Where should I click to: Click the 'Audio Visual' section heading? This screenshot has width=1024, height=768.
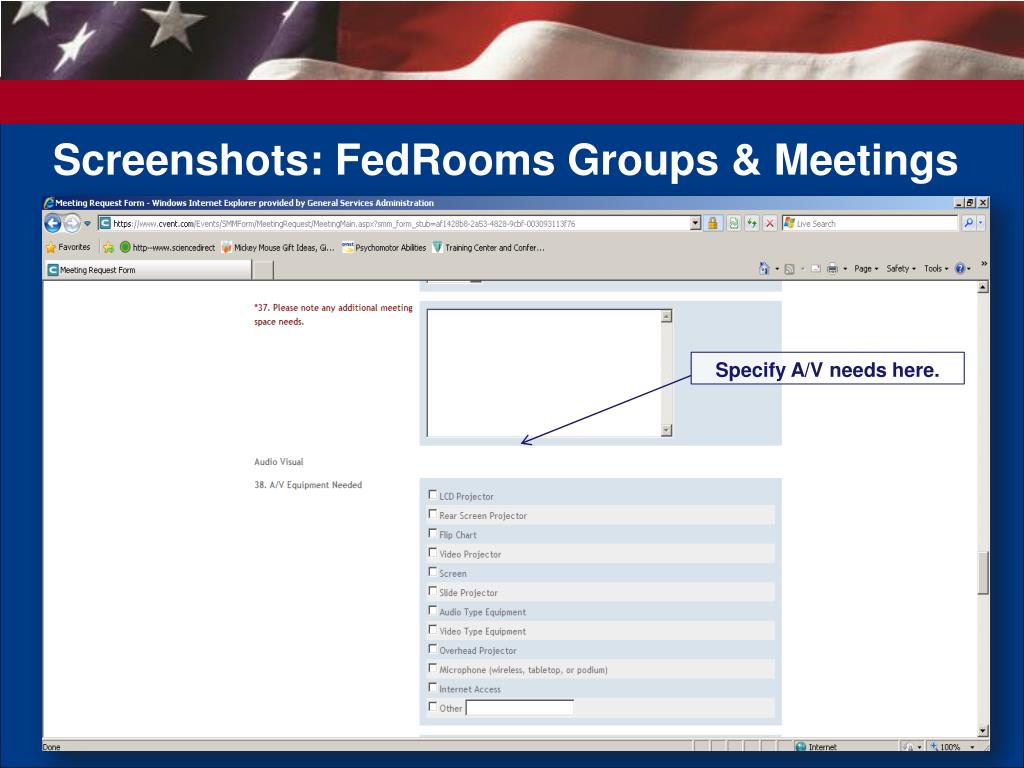(279, 462)
